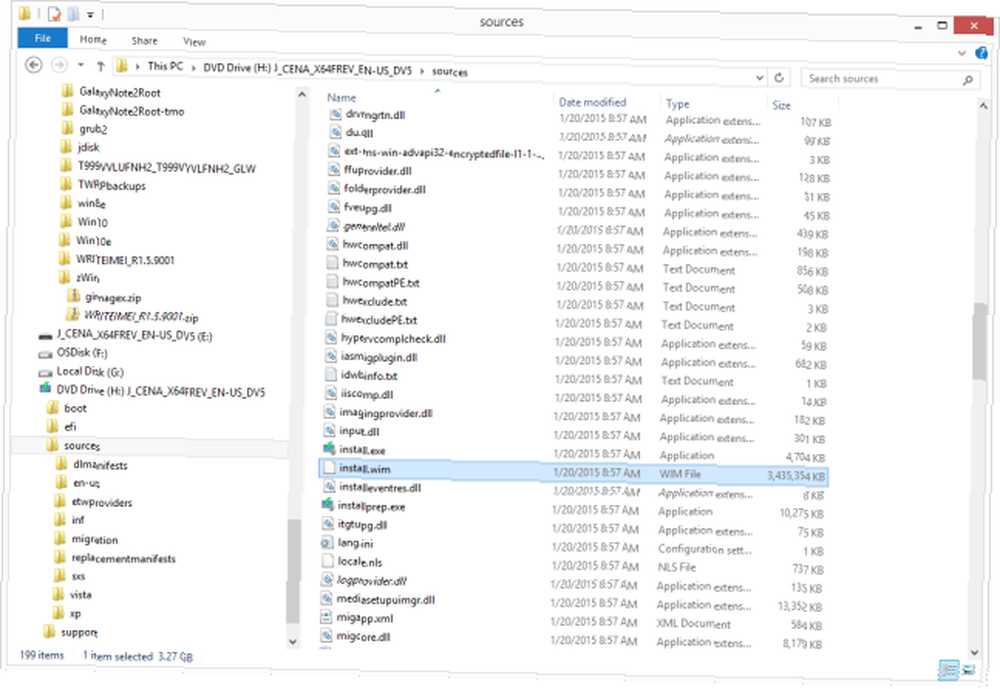Image resolution: width=1000 pixels, height=689 pixels.
Task: Switch to Details view icon
Action: (x=949, y=670)
